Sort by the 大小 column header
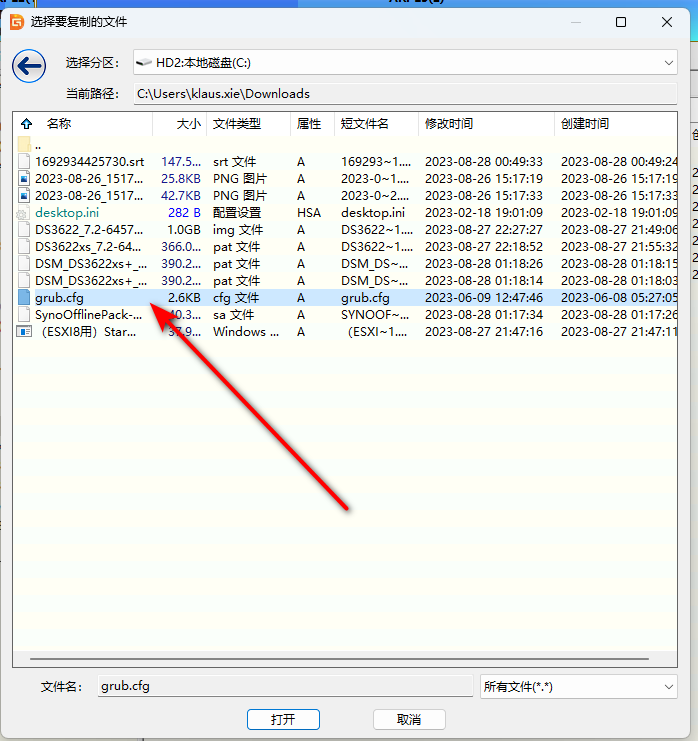This screenshot has width=698, height=741. coord(189,124)
